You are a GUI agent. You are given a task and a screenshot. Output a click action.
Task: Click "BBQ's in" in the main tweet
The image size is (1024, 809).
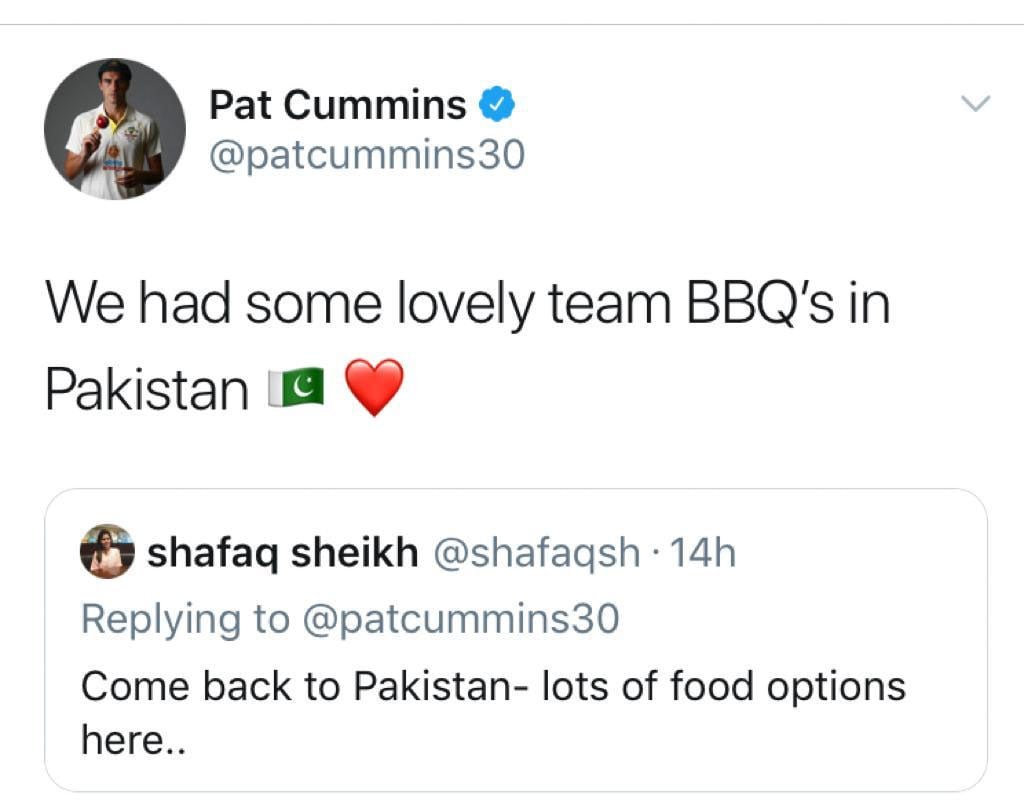point(785,304)
